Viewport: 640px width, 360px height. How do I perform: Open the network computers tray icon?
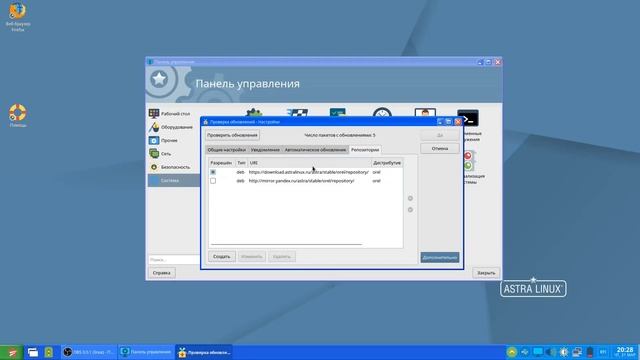click(x=577, y=352)
